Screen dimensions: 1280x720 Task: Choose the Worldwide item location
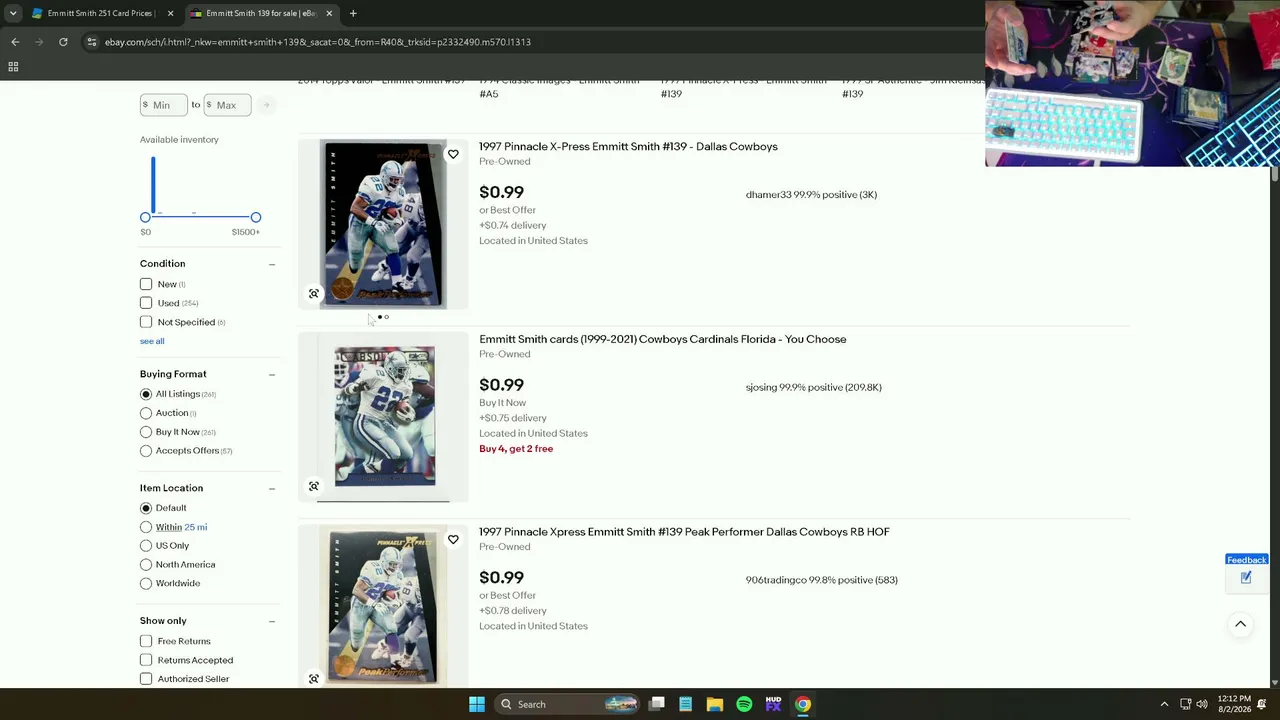coord(146,584)
